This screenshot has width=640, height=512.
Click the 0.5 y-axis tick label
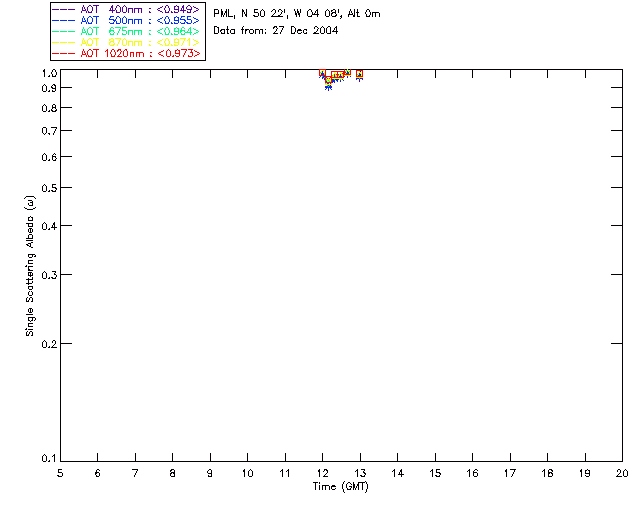point(49,188)
